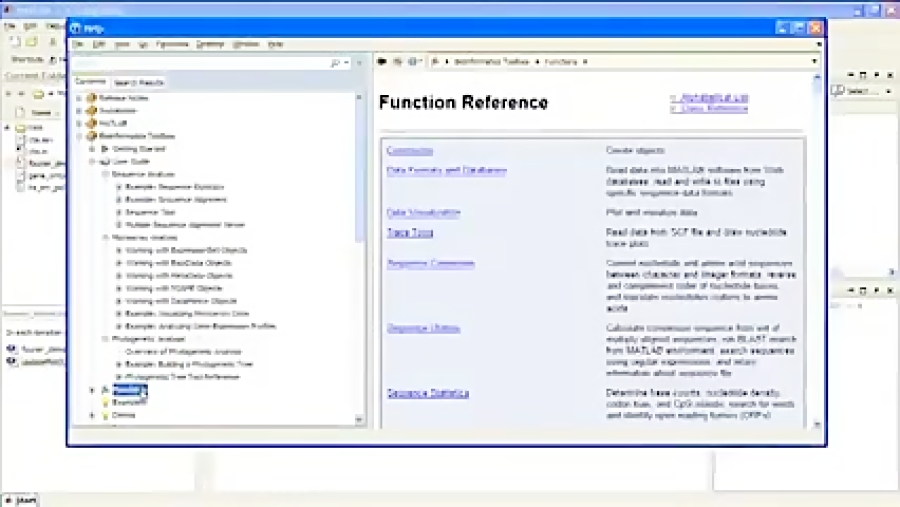Open the Alphabetical List link
900x507 pixels.
point(713,98)
